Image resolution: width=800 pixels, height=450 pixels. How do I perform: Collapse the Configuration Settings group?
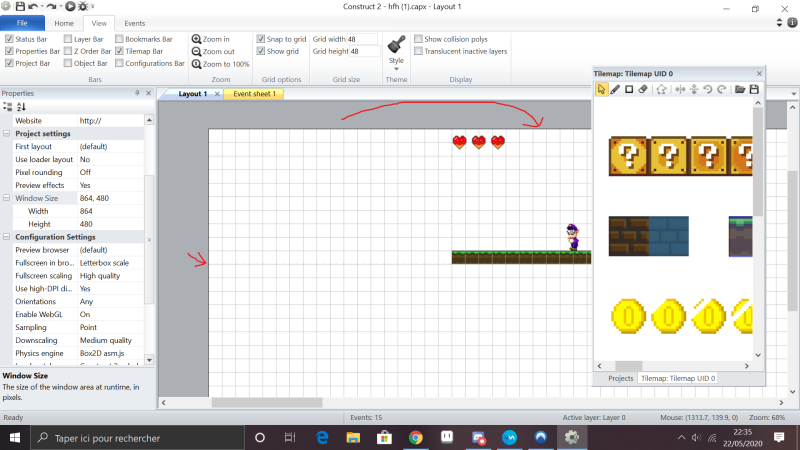7,237
